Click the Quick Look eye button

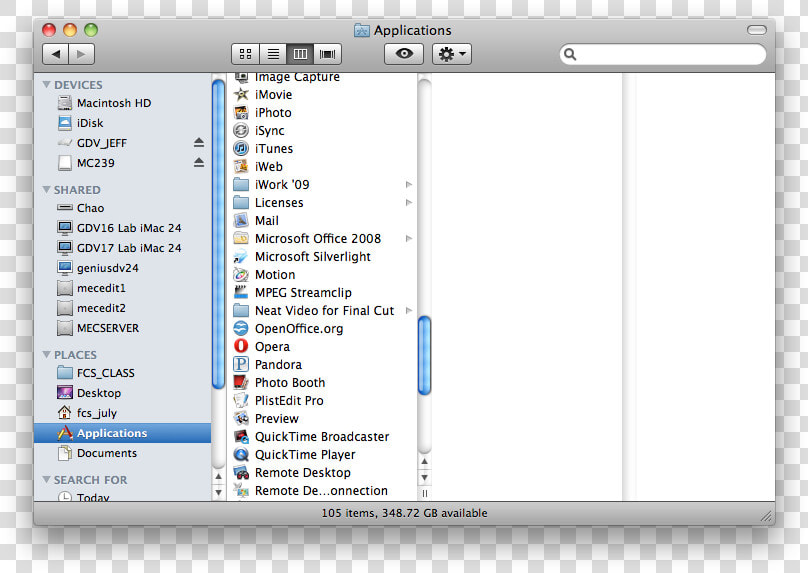[x=404, y=54]
